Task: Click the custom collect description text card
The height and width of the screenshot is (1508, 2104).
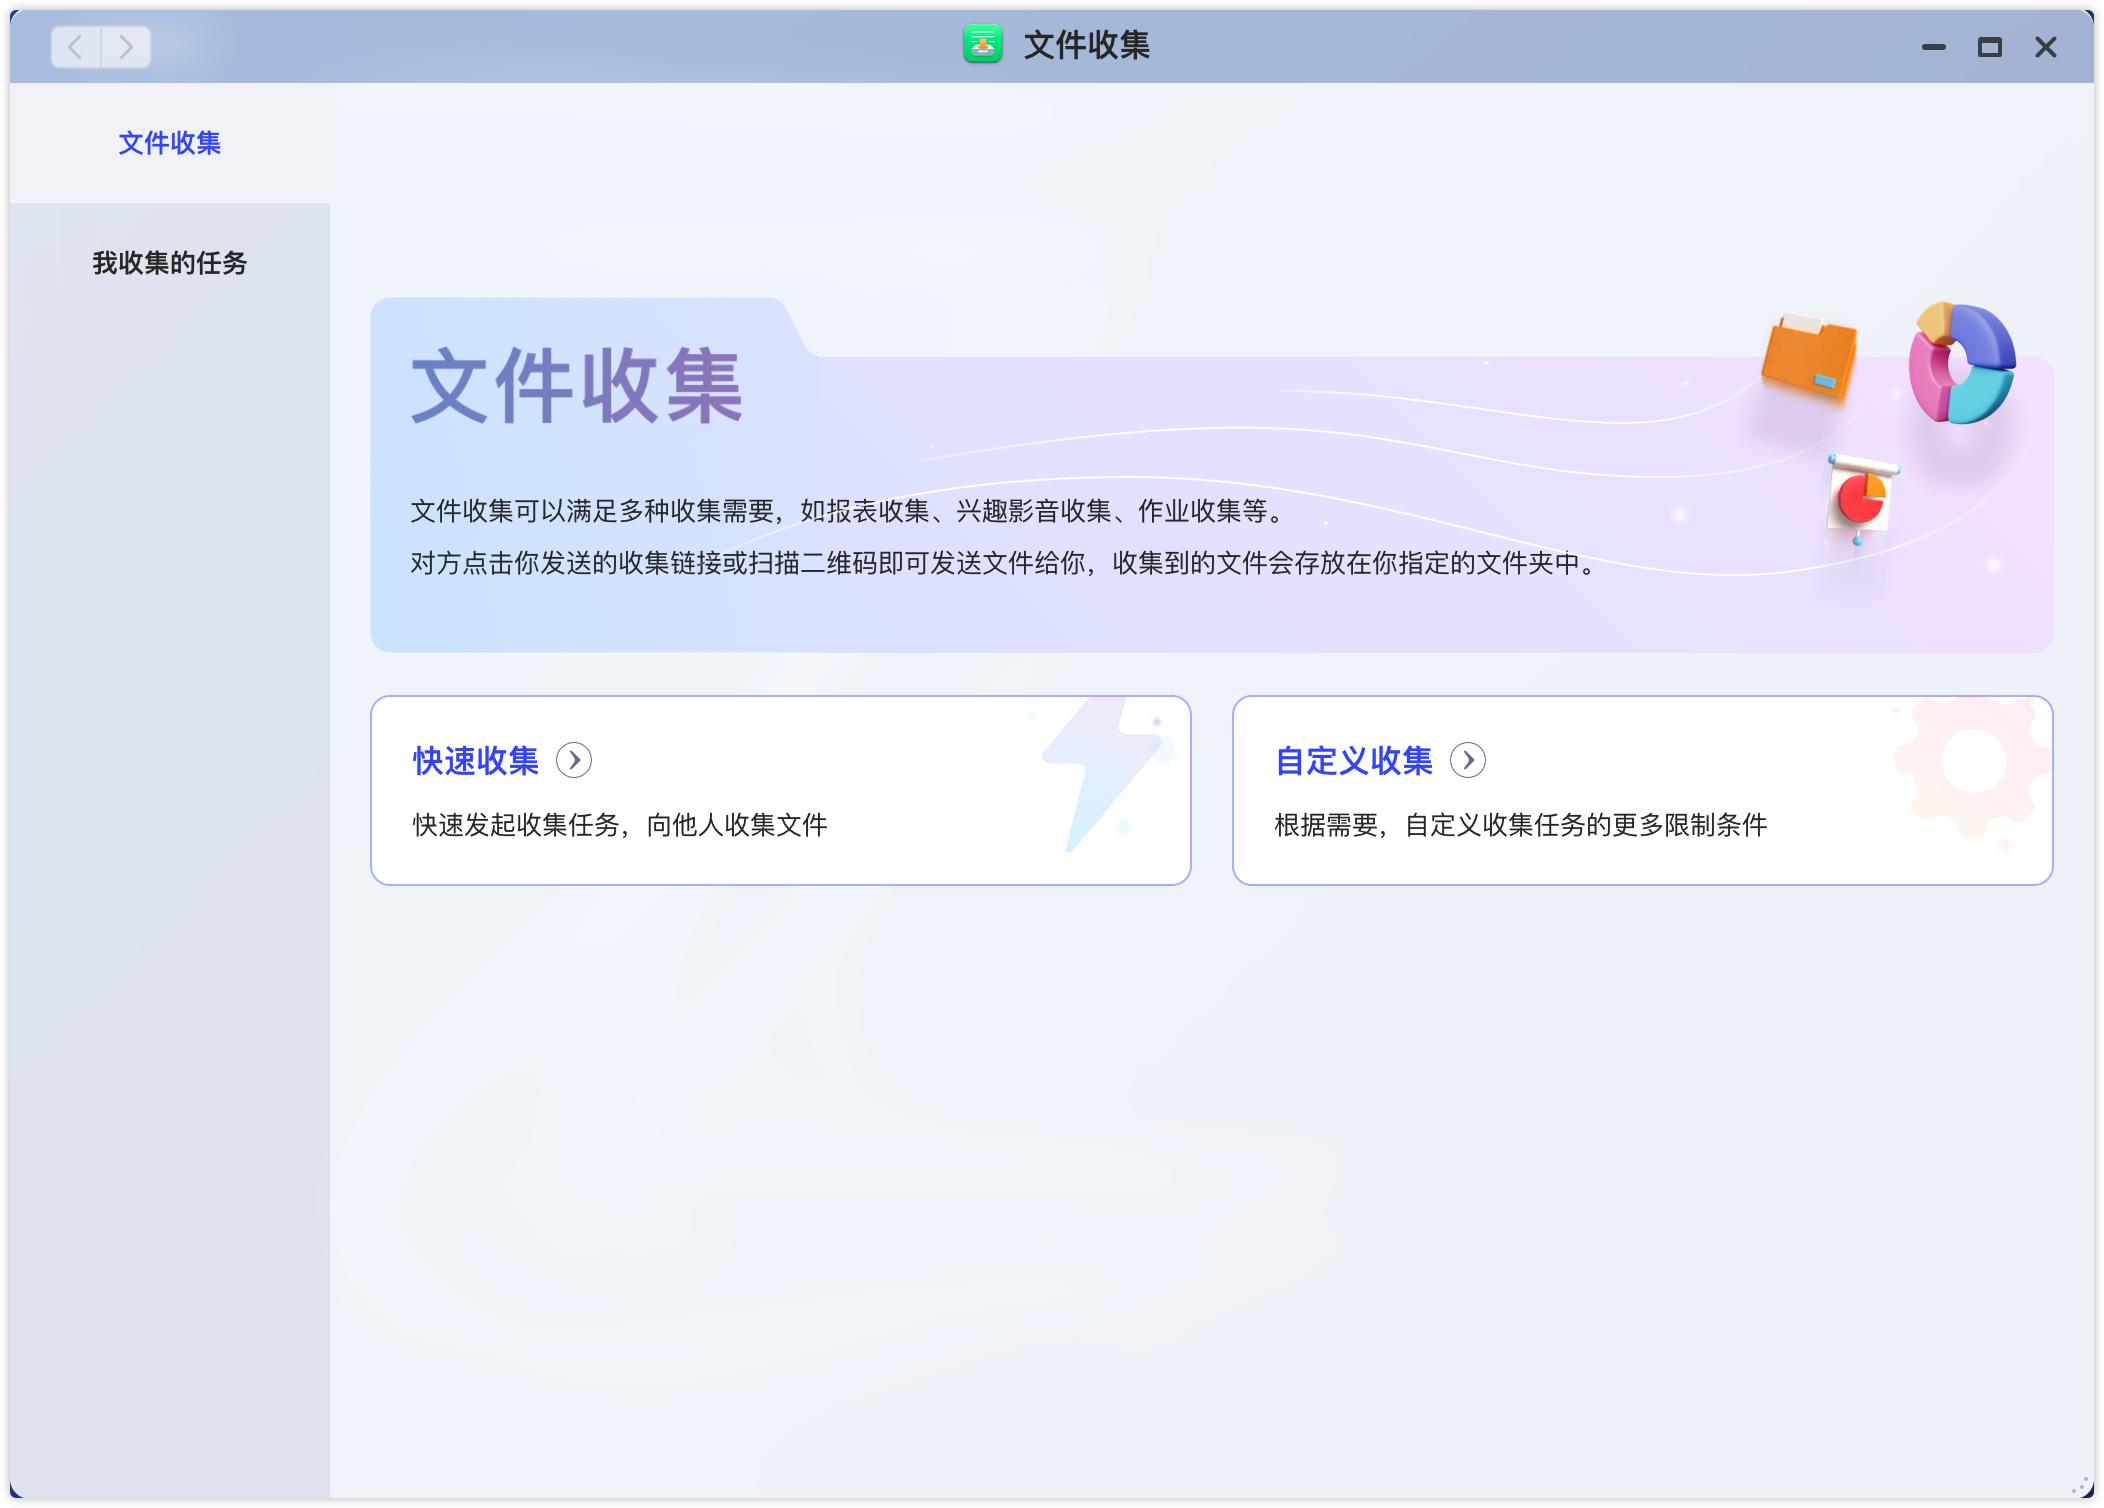Action: 1520,826
